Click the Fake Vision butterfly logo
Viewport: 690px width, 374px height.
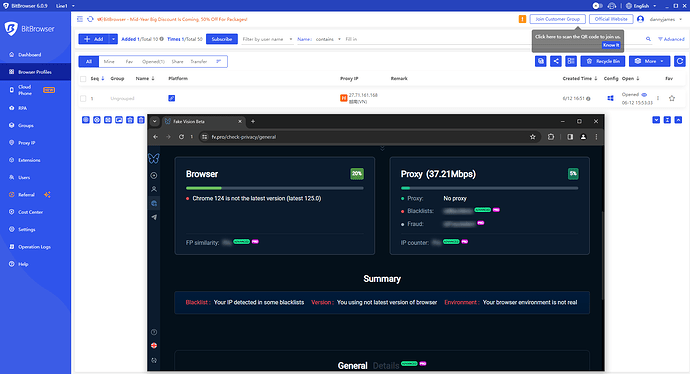click(154, 158)
